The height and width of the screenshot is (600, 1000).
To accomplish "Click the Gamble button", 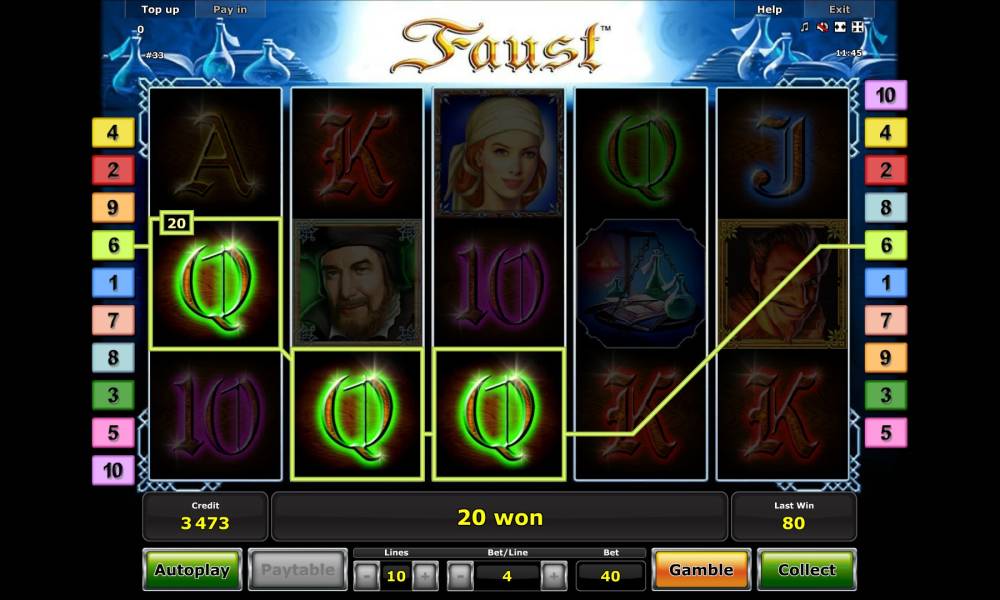I will [701, 569].
